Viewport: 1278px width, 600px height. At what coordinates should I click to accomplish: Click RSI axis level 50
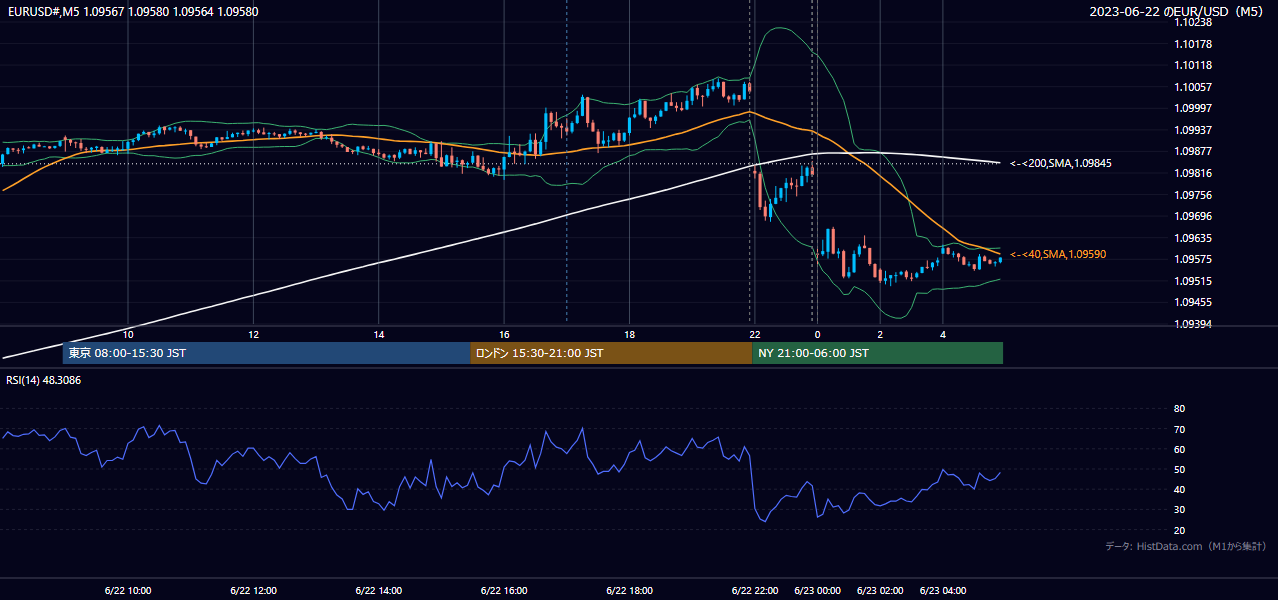click(x=1179, y=469)
